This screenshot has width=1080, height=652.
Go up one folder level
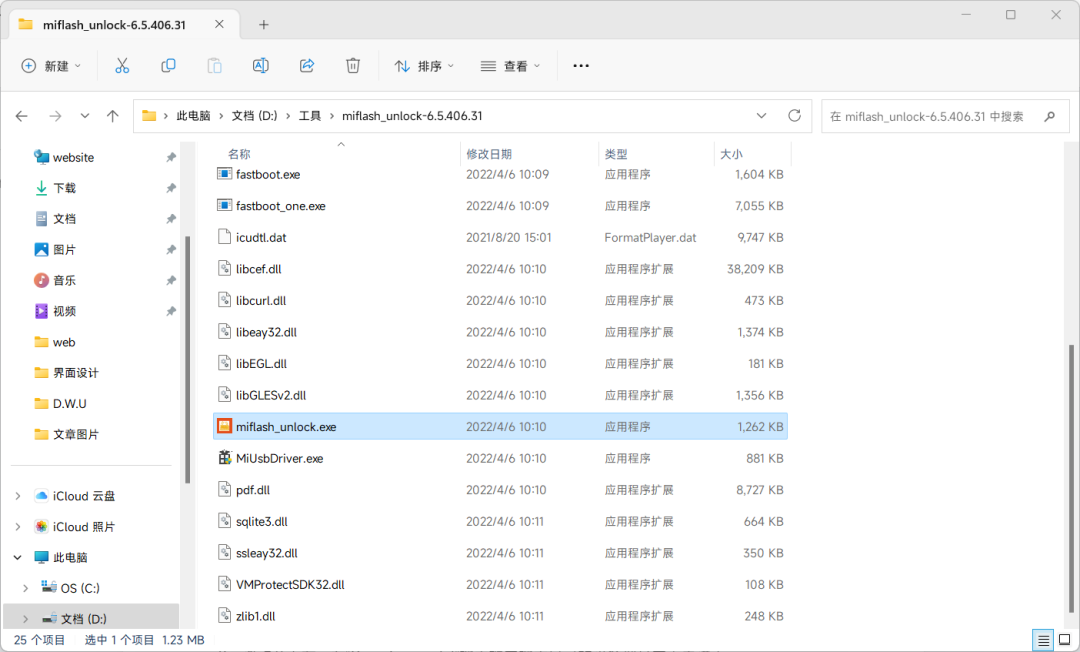pos(112,115)
